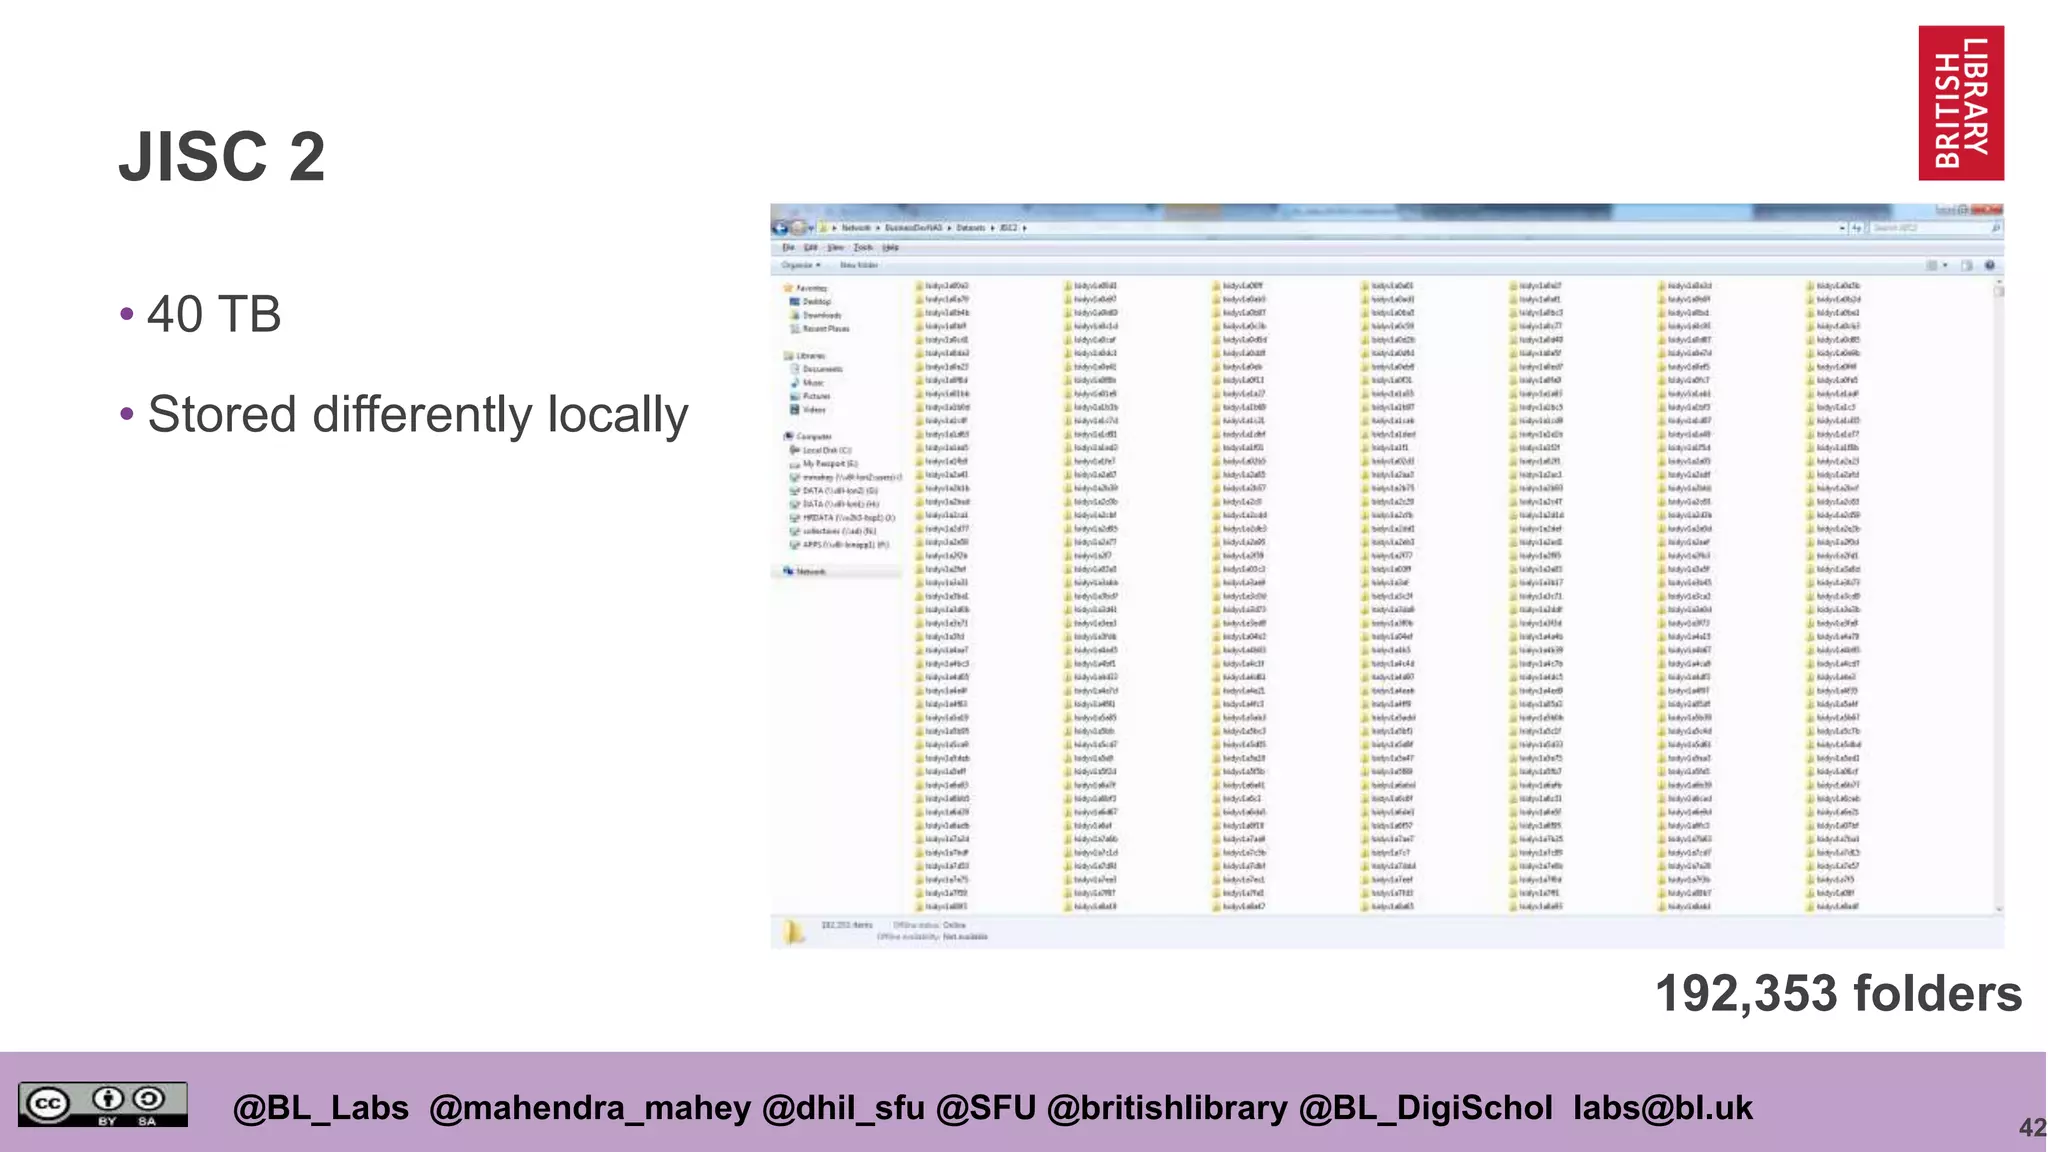Click the Music library note icon

795,382
